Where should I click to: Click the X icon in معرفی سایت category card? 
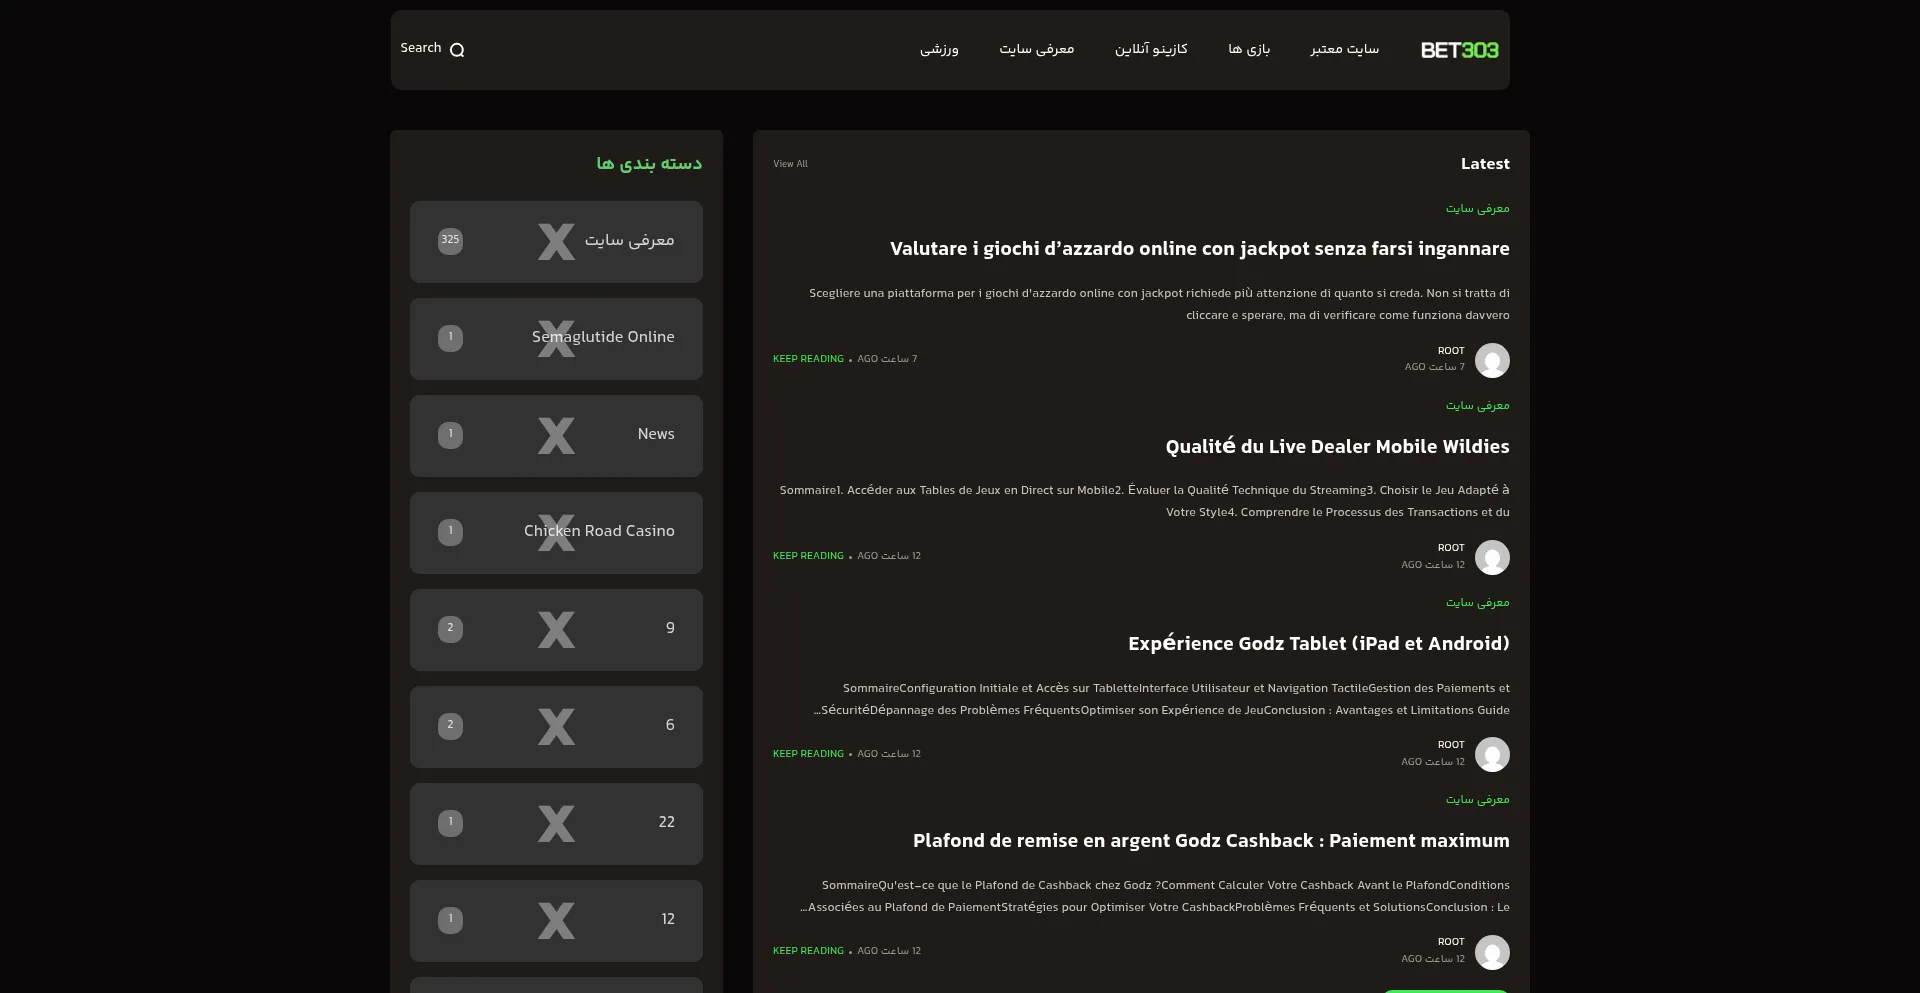pyautogui.click(x=556, y=242)
